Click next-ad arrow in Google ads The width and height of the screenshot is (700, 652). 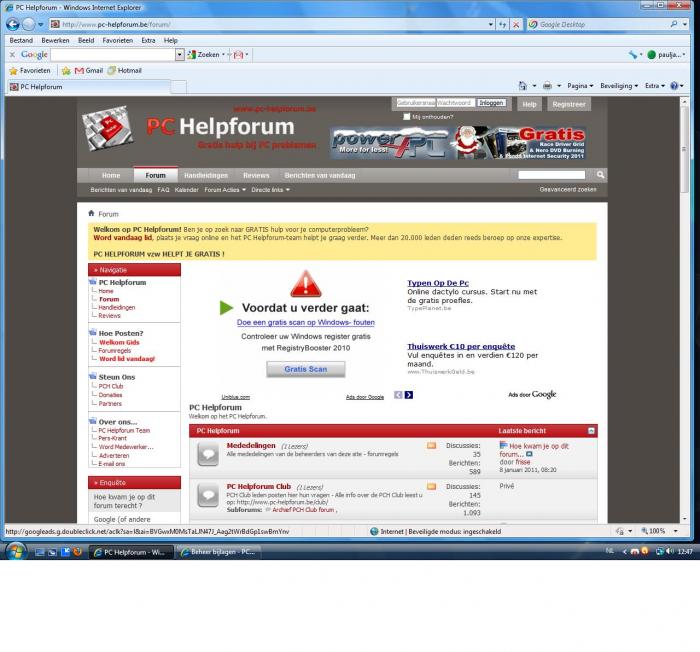pos(408,395)
